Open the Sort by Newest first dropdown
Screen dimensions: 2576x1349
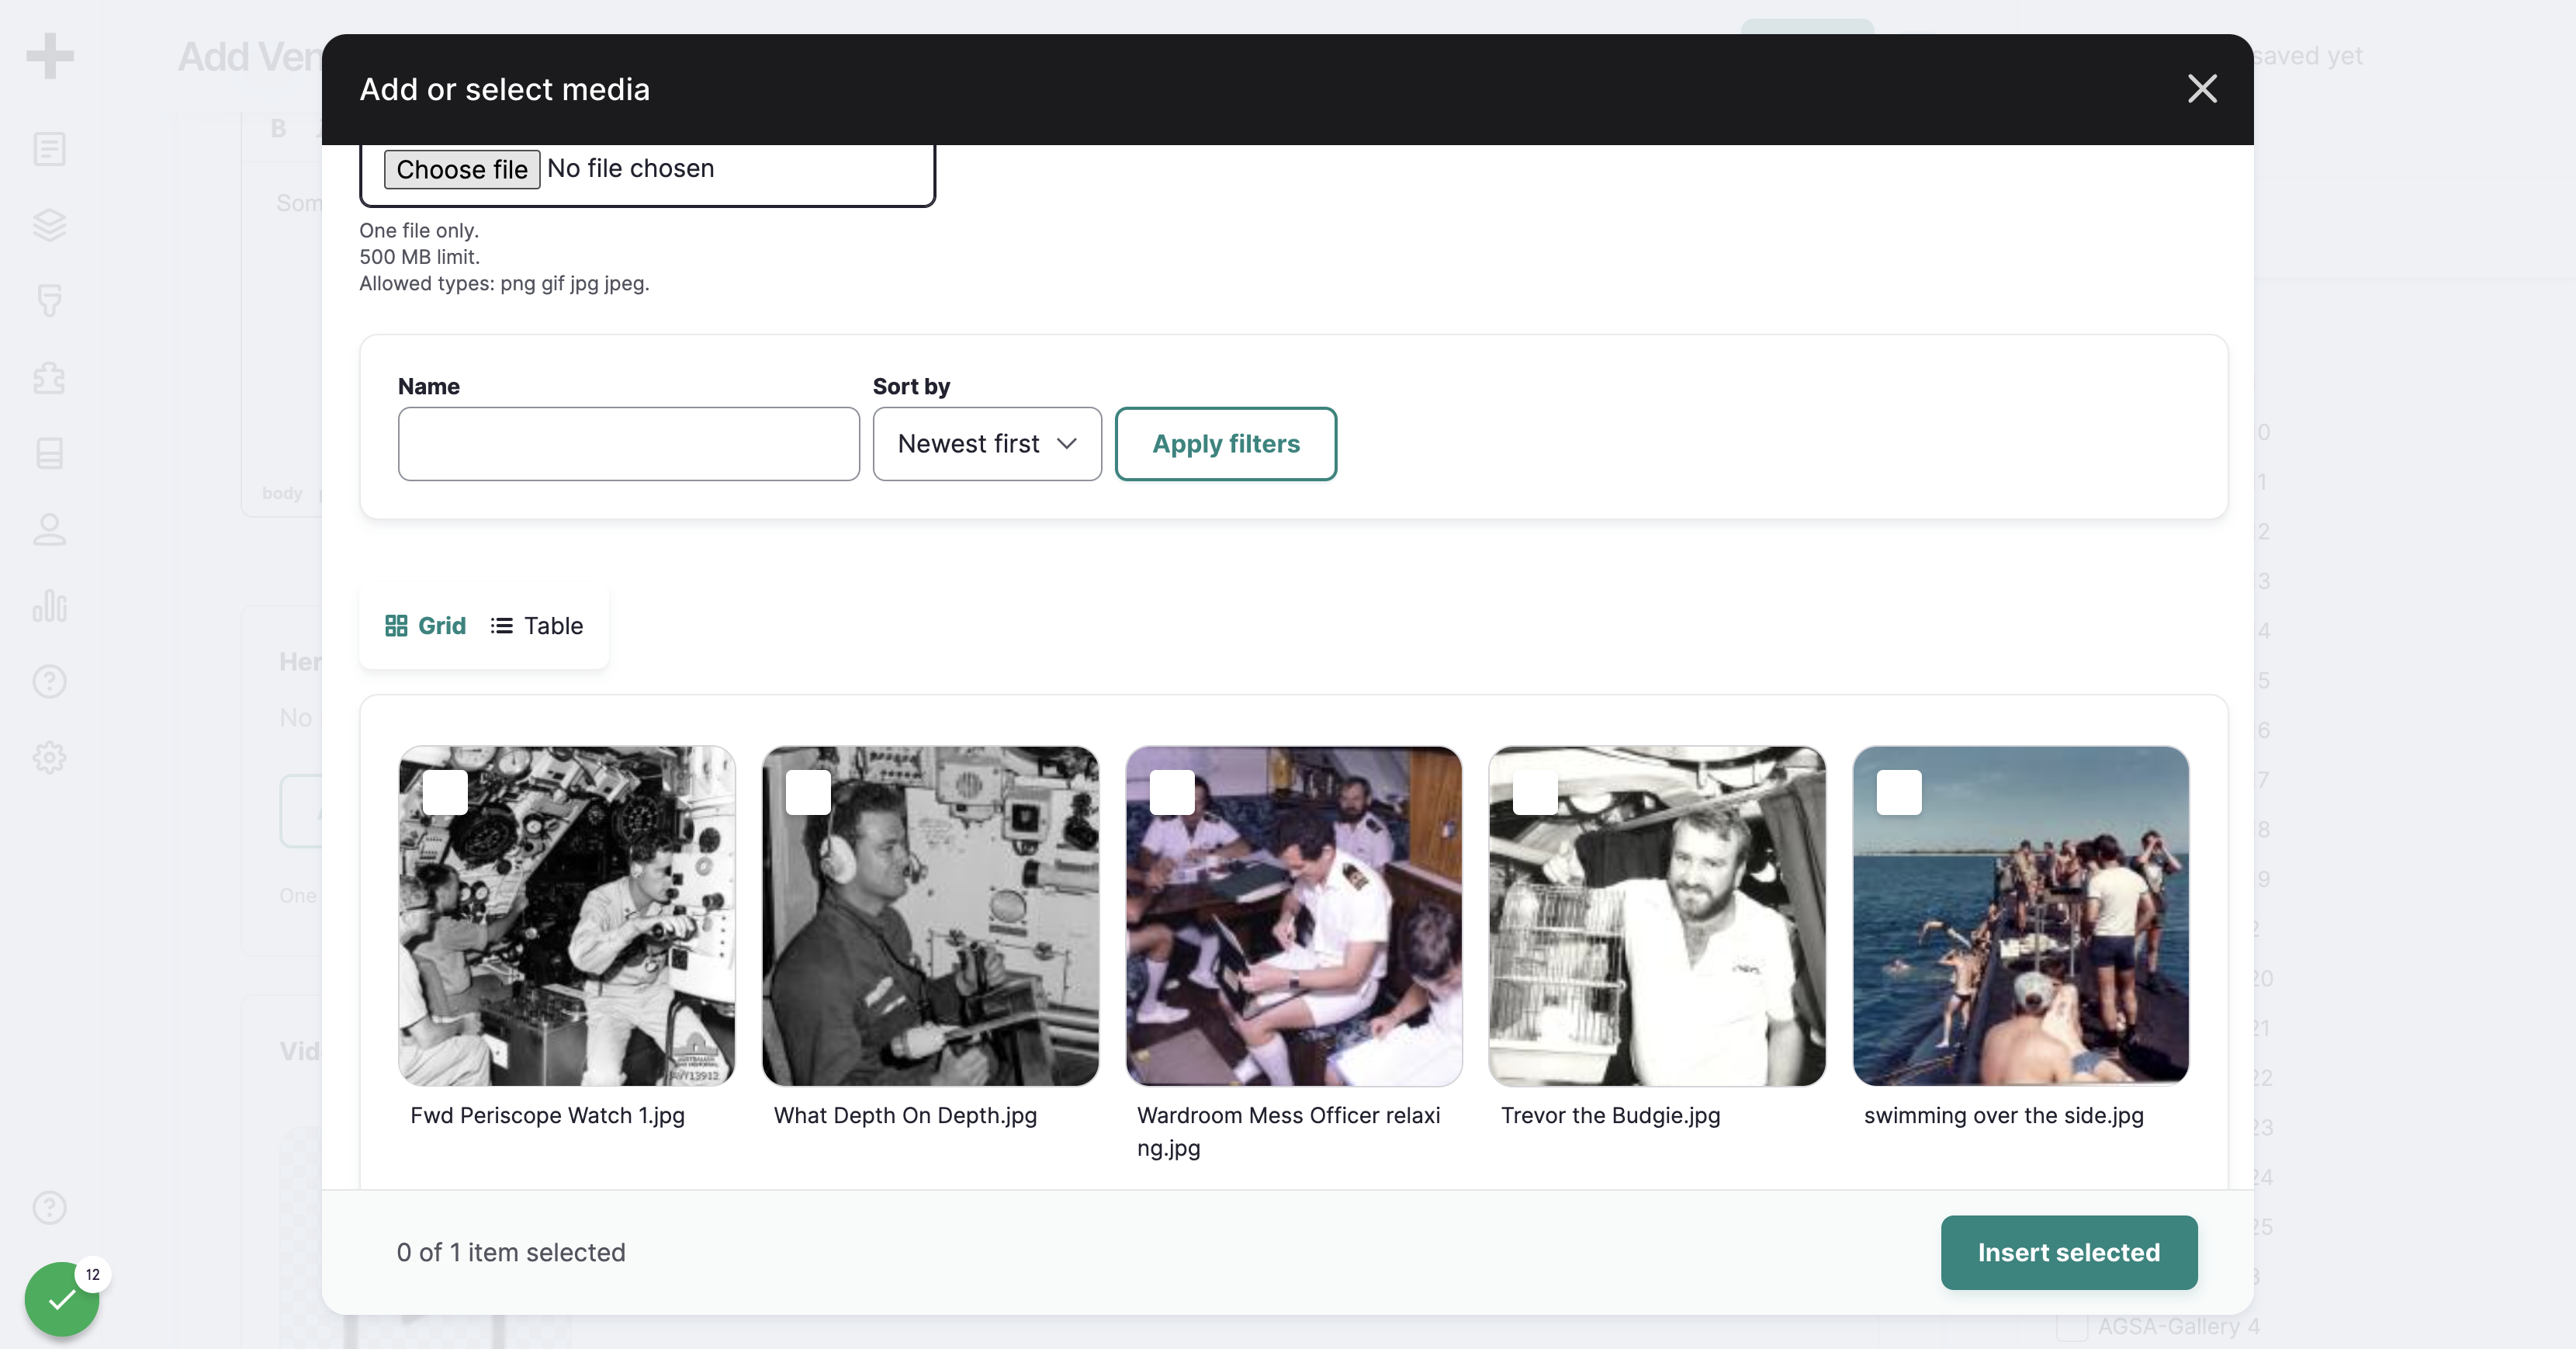coord(987,444)
